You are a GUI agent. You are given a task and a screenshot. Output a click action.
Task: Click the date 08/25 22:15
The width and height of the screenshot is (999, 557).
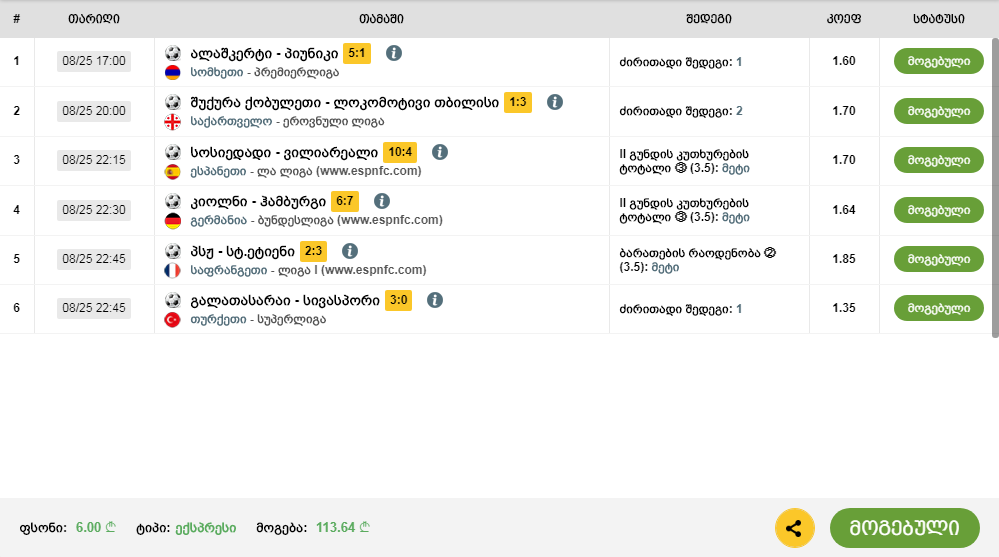(x=94, y=160)
